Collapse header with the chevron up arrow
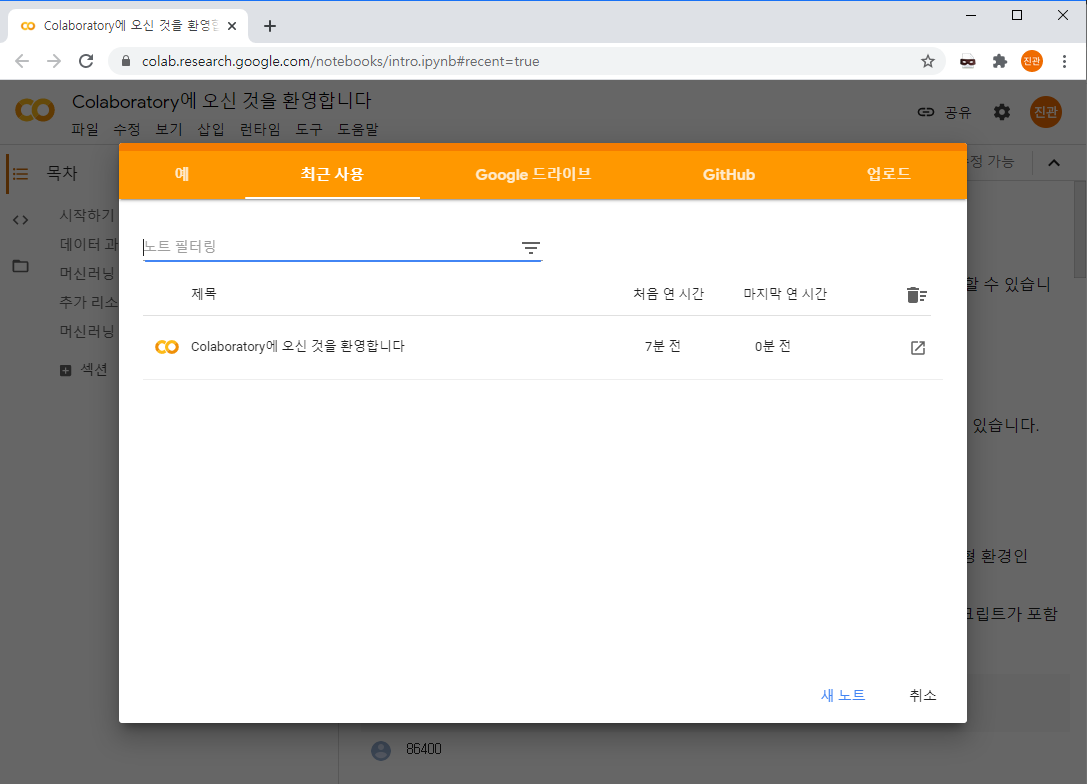This screenshot has height=784, width=1087. coord(1053,162)
